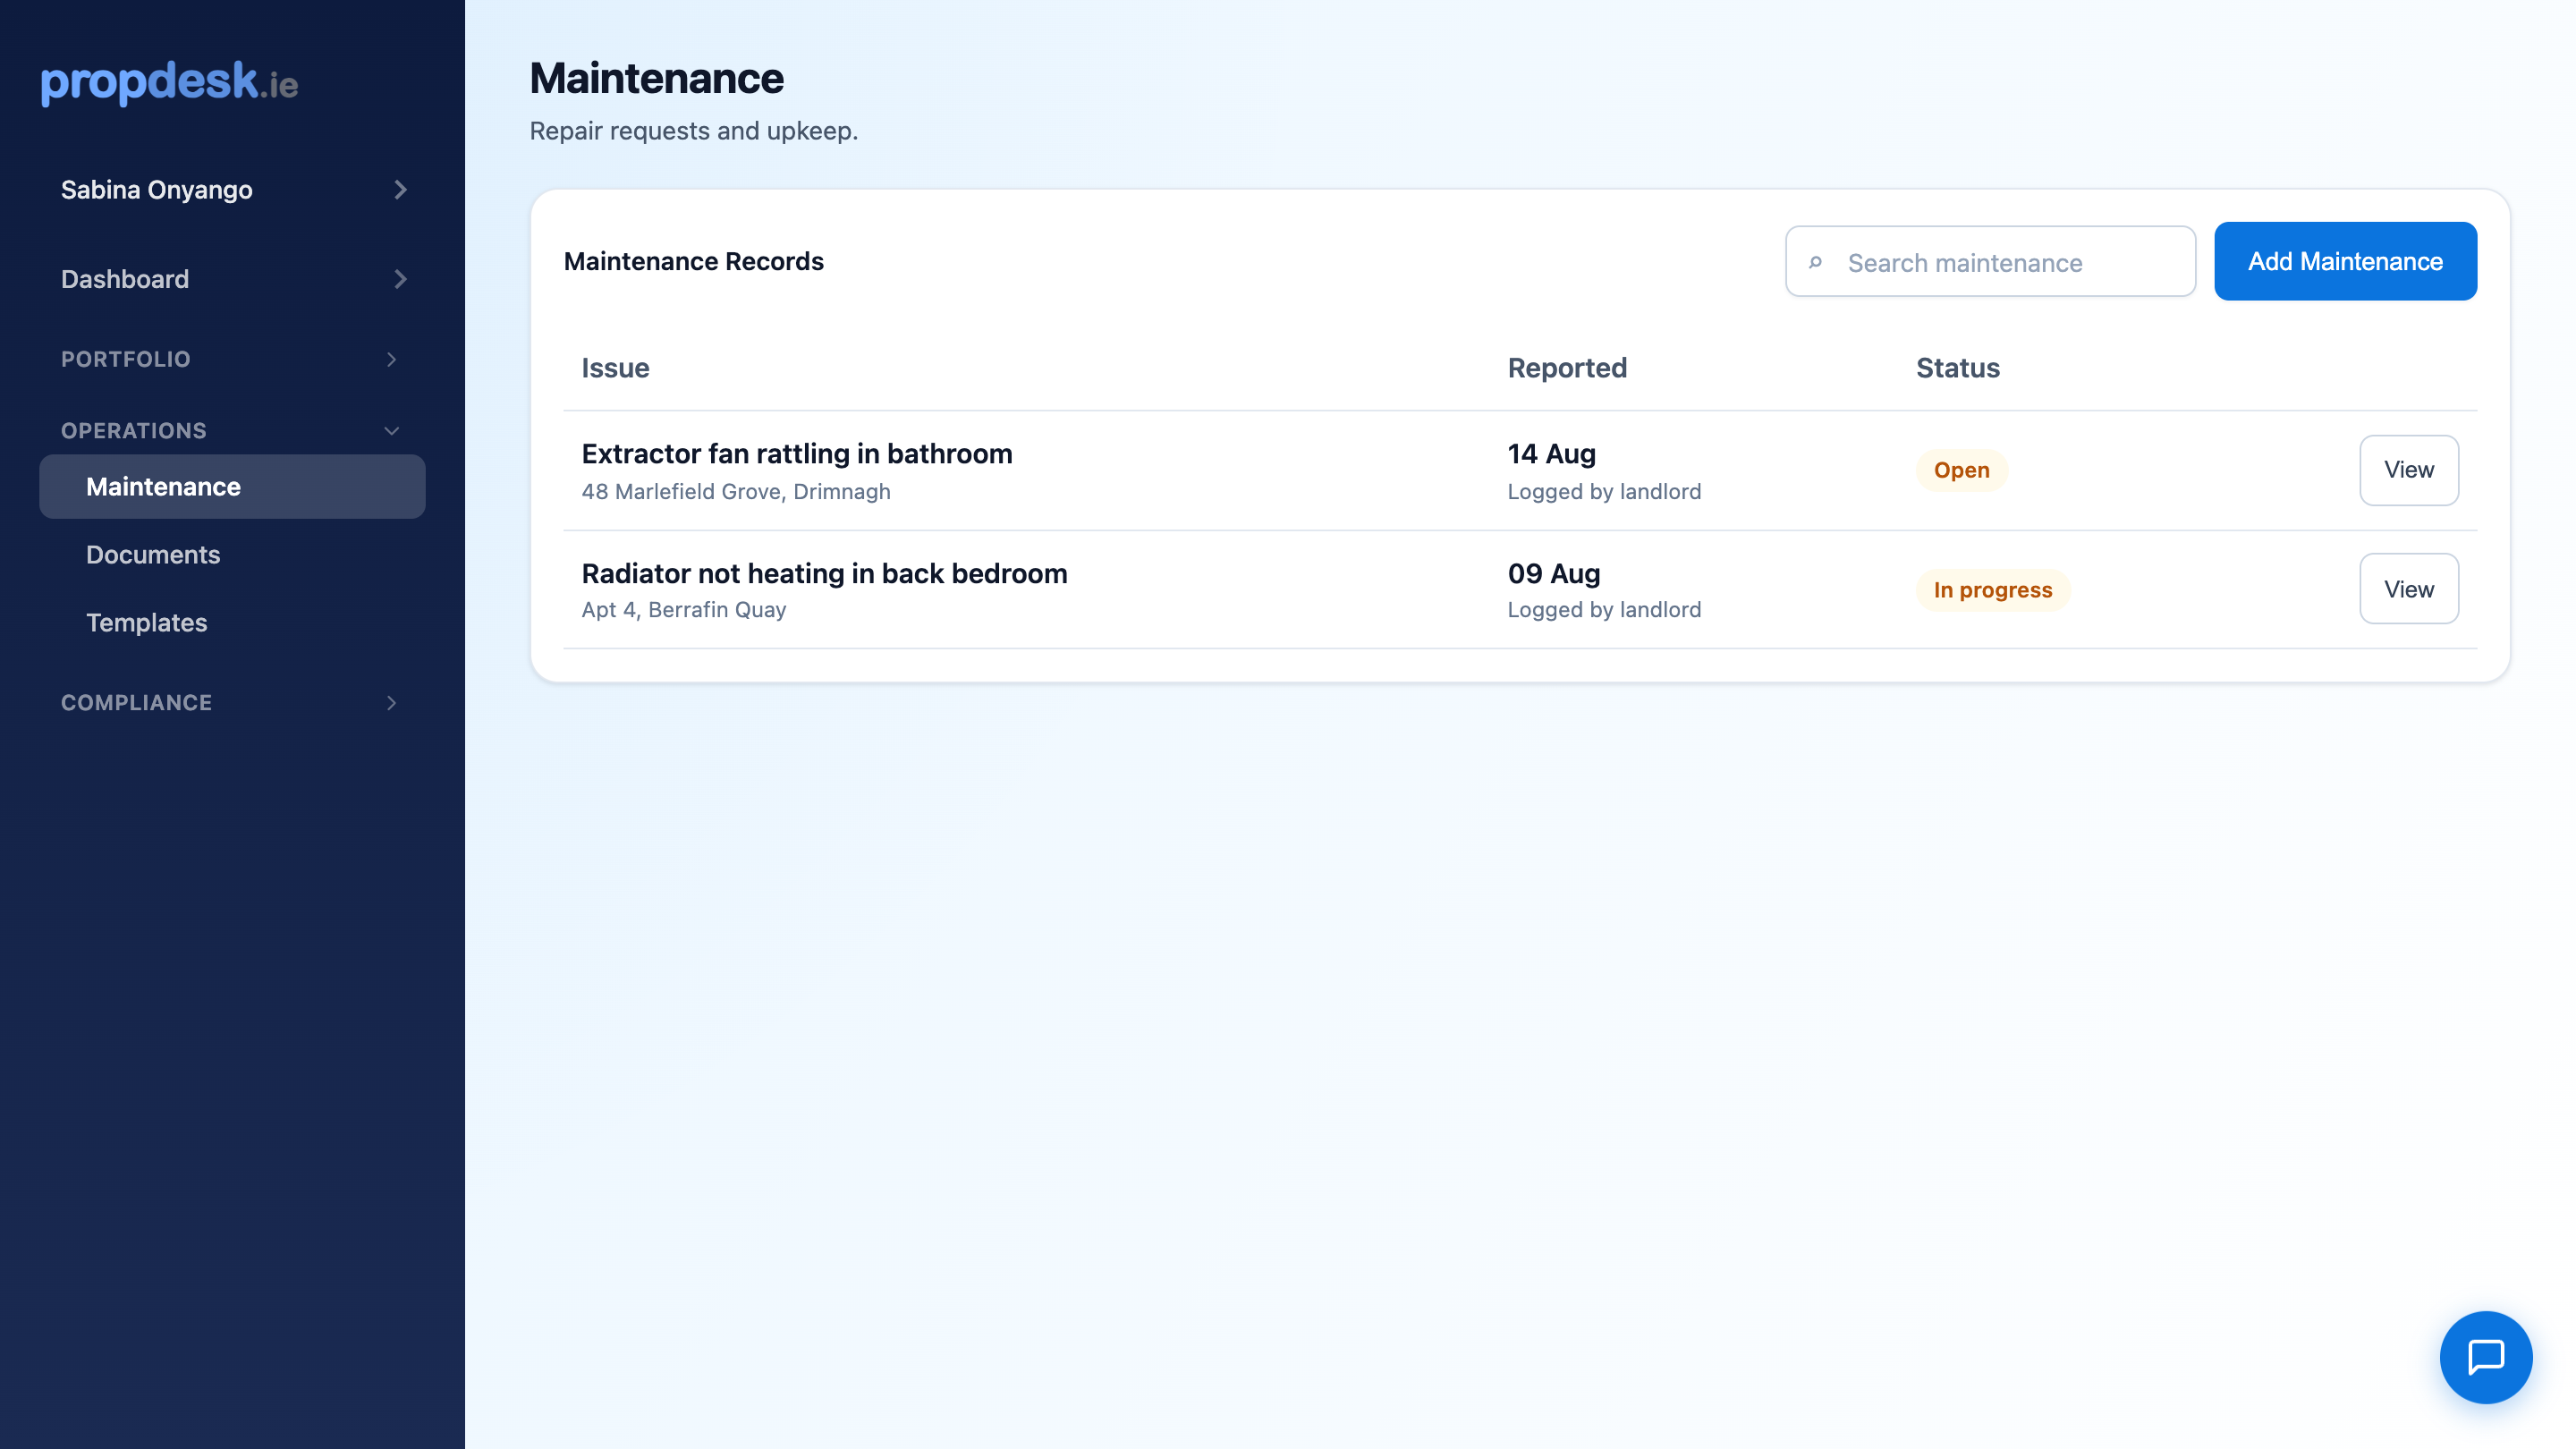Click the Maintenance page title heading
Image resolution: width=2576 pixels, height=1449 pixels.
tap(656, 78)
